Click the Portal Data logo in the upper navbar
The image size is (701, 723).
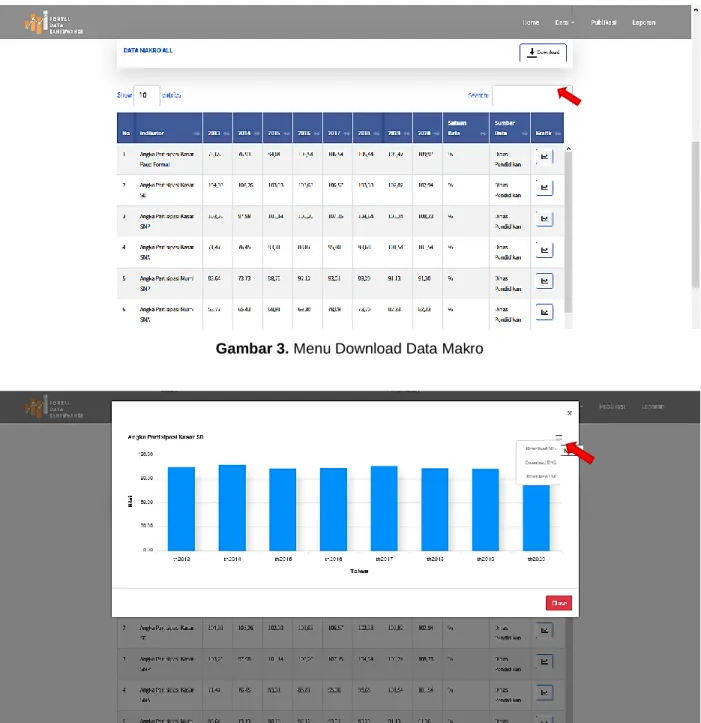click(53, 23)
